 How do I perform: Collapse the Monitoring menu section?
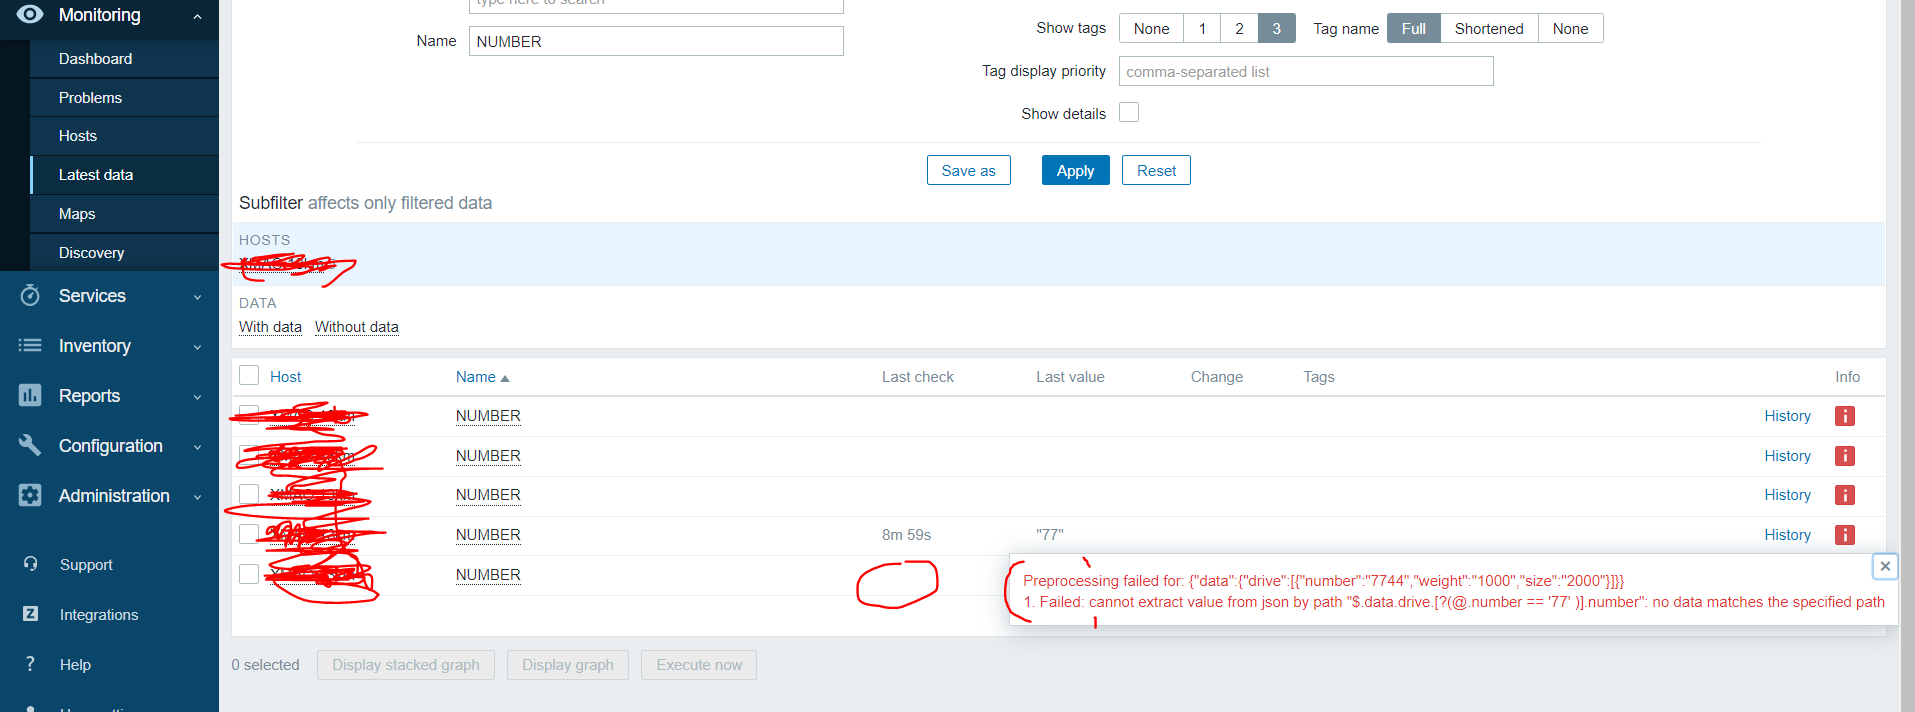point(197,16)
